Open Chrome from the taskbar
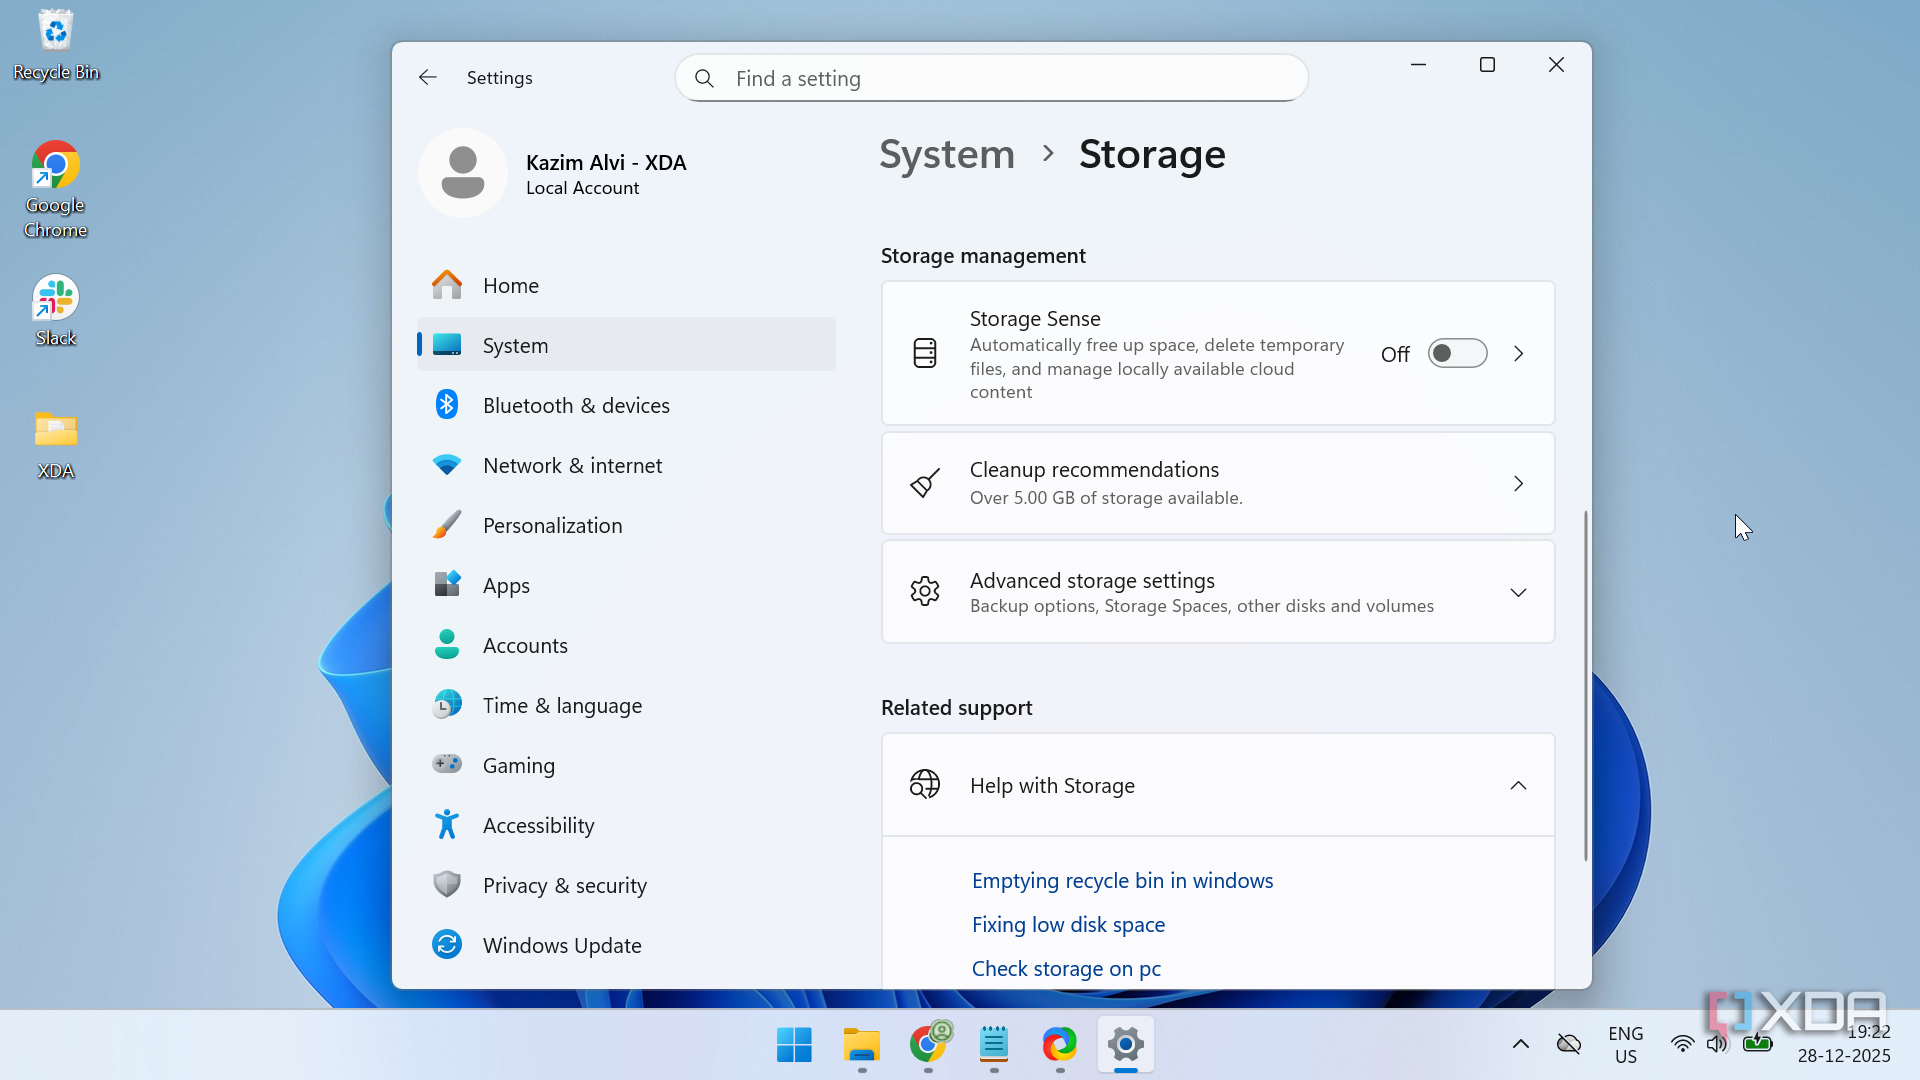 [928, 1045]
